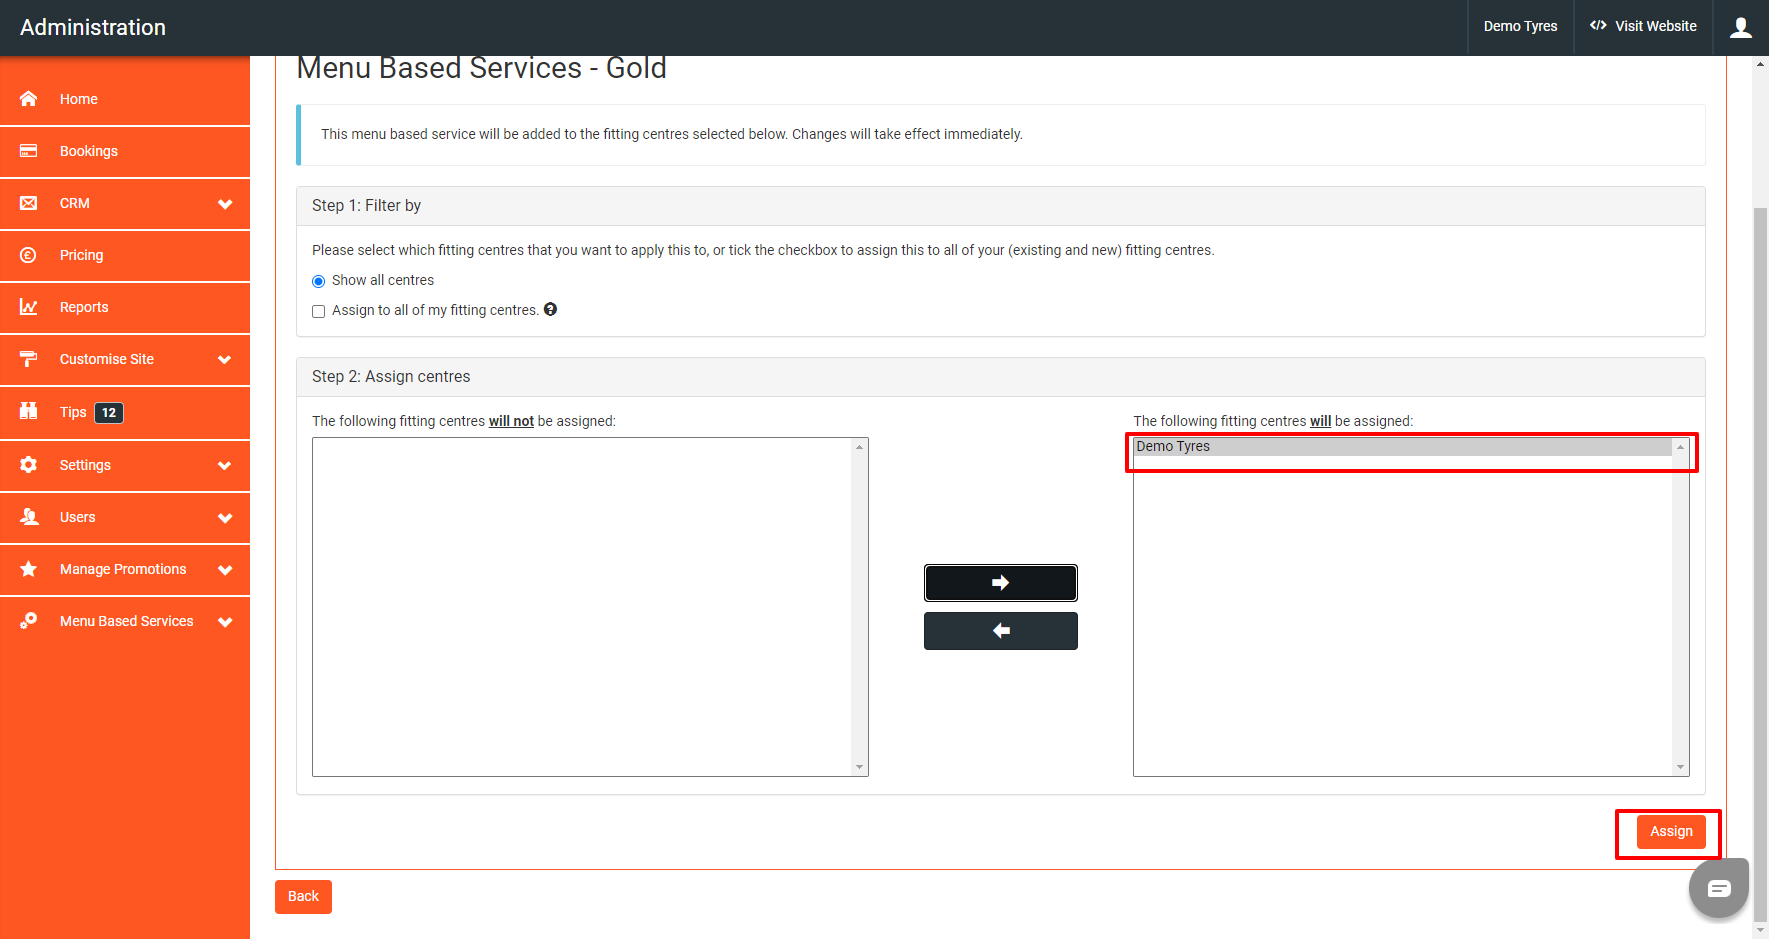Image resolution: width=1769 pixels, height=939 pixels.
Task: Click the chat bubble icon at bottom right
Action: pyautogui.click(x=1718, y=887)
